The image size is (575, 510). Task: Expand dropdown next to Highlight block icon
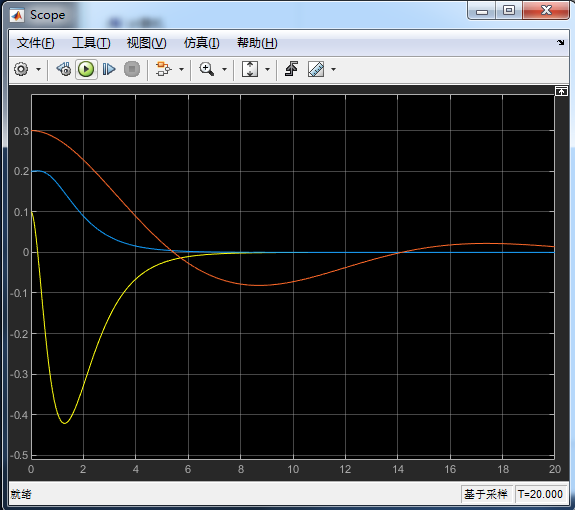[181, 69]
